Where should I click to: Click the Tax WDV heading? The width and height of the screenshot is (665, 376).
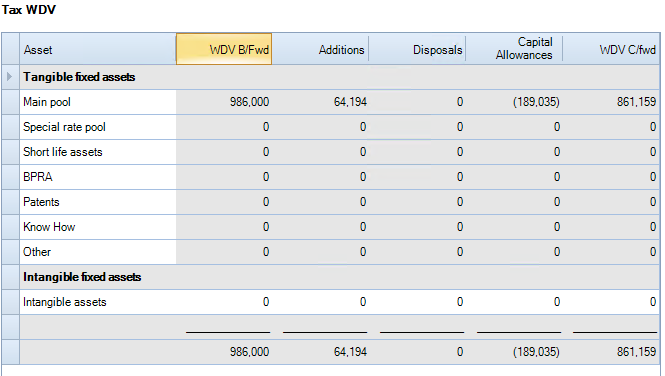(x=28, y=10)
